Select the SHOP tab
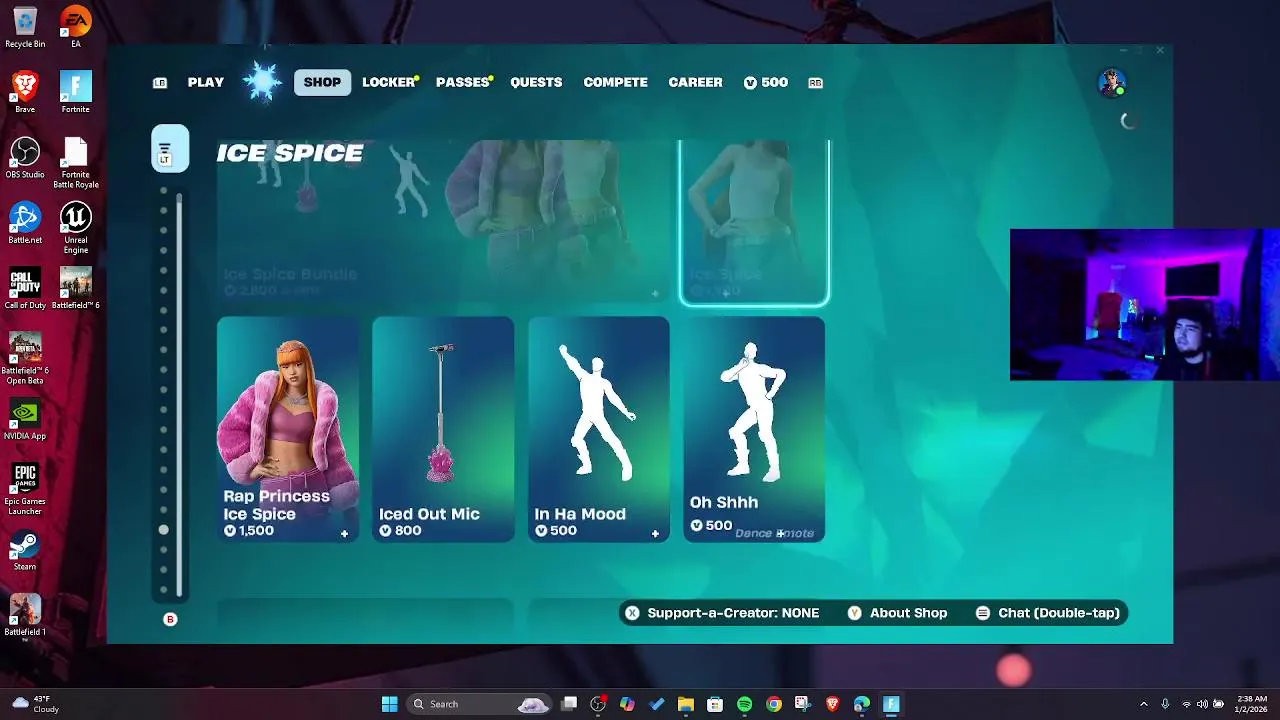 pos(322,83)
